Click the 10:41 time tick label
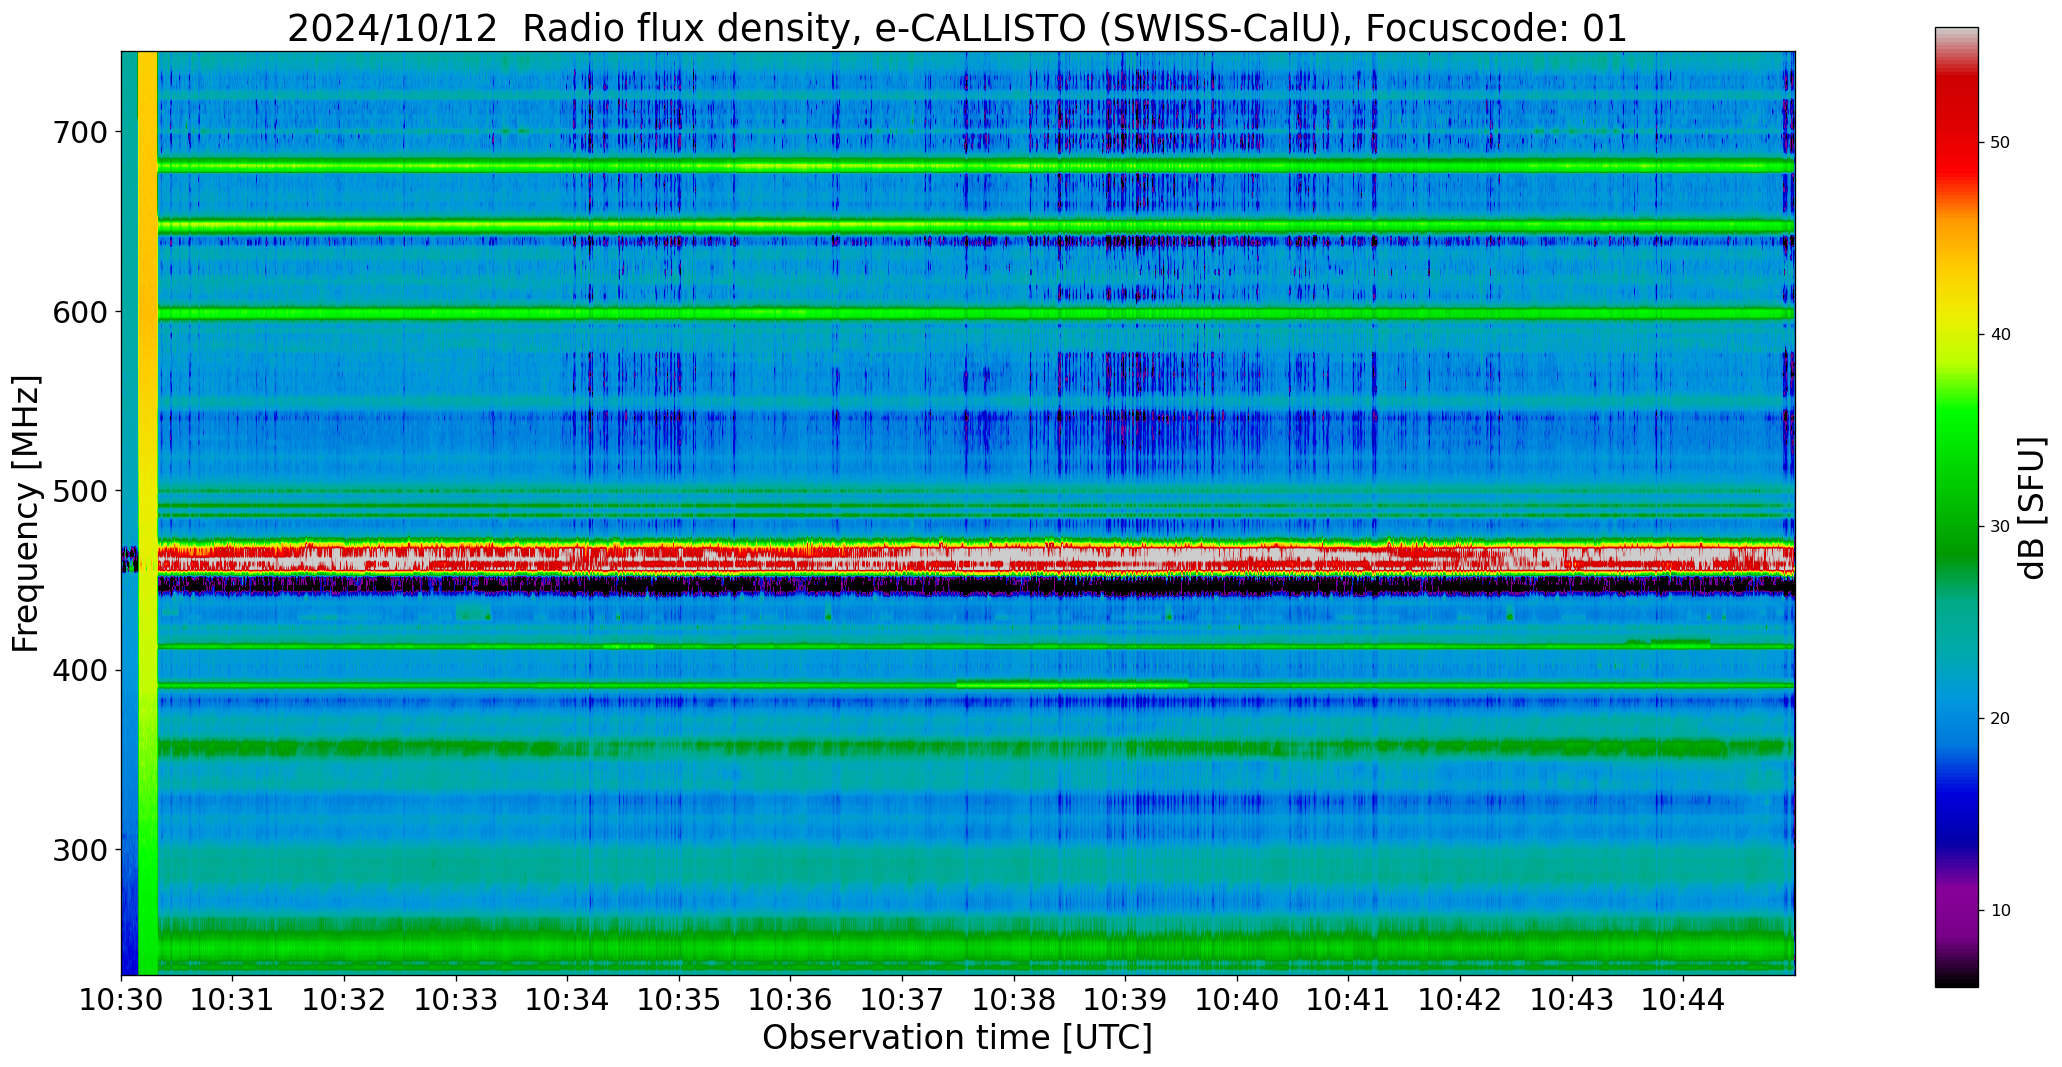The width and height of the screenshot is (2062, 1067). click(x=1349, y=999)
